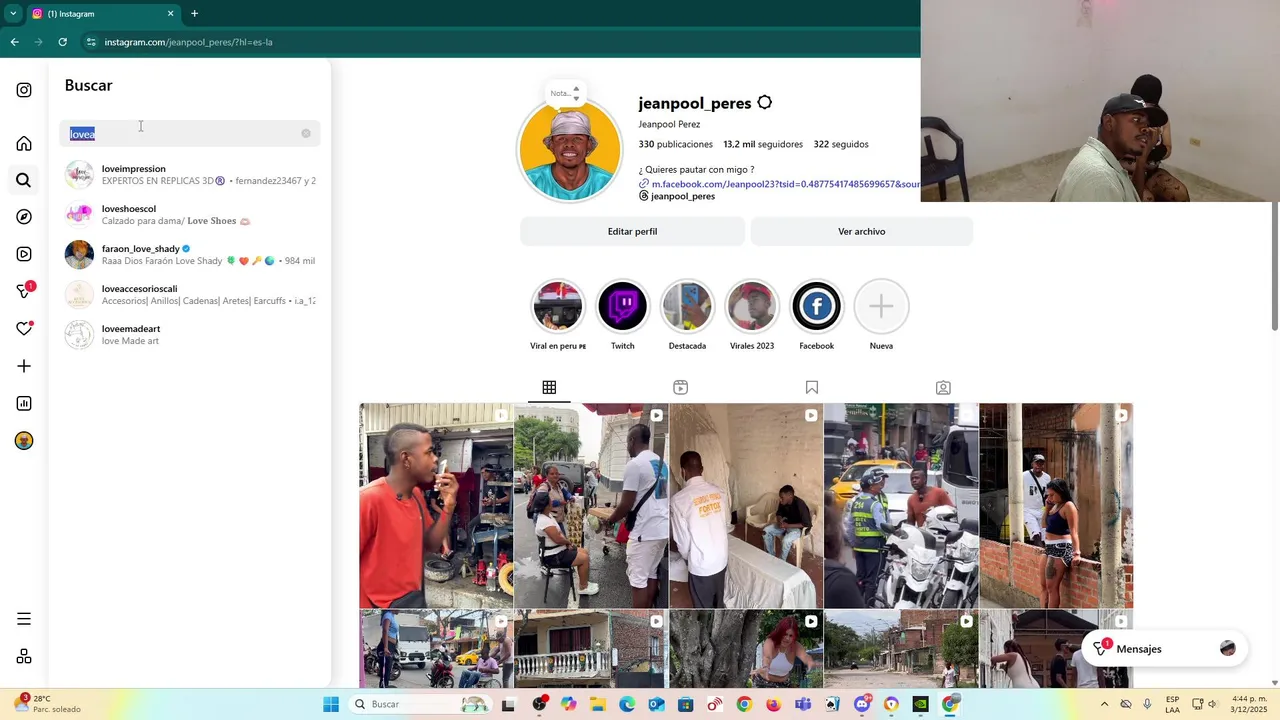
Task: Open the clock showing 4:44 p. m.
Action: tap(1249, 704)
